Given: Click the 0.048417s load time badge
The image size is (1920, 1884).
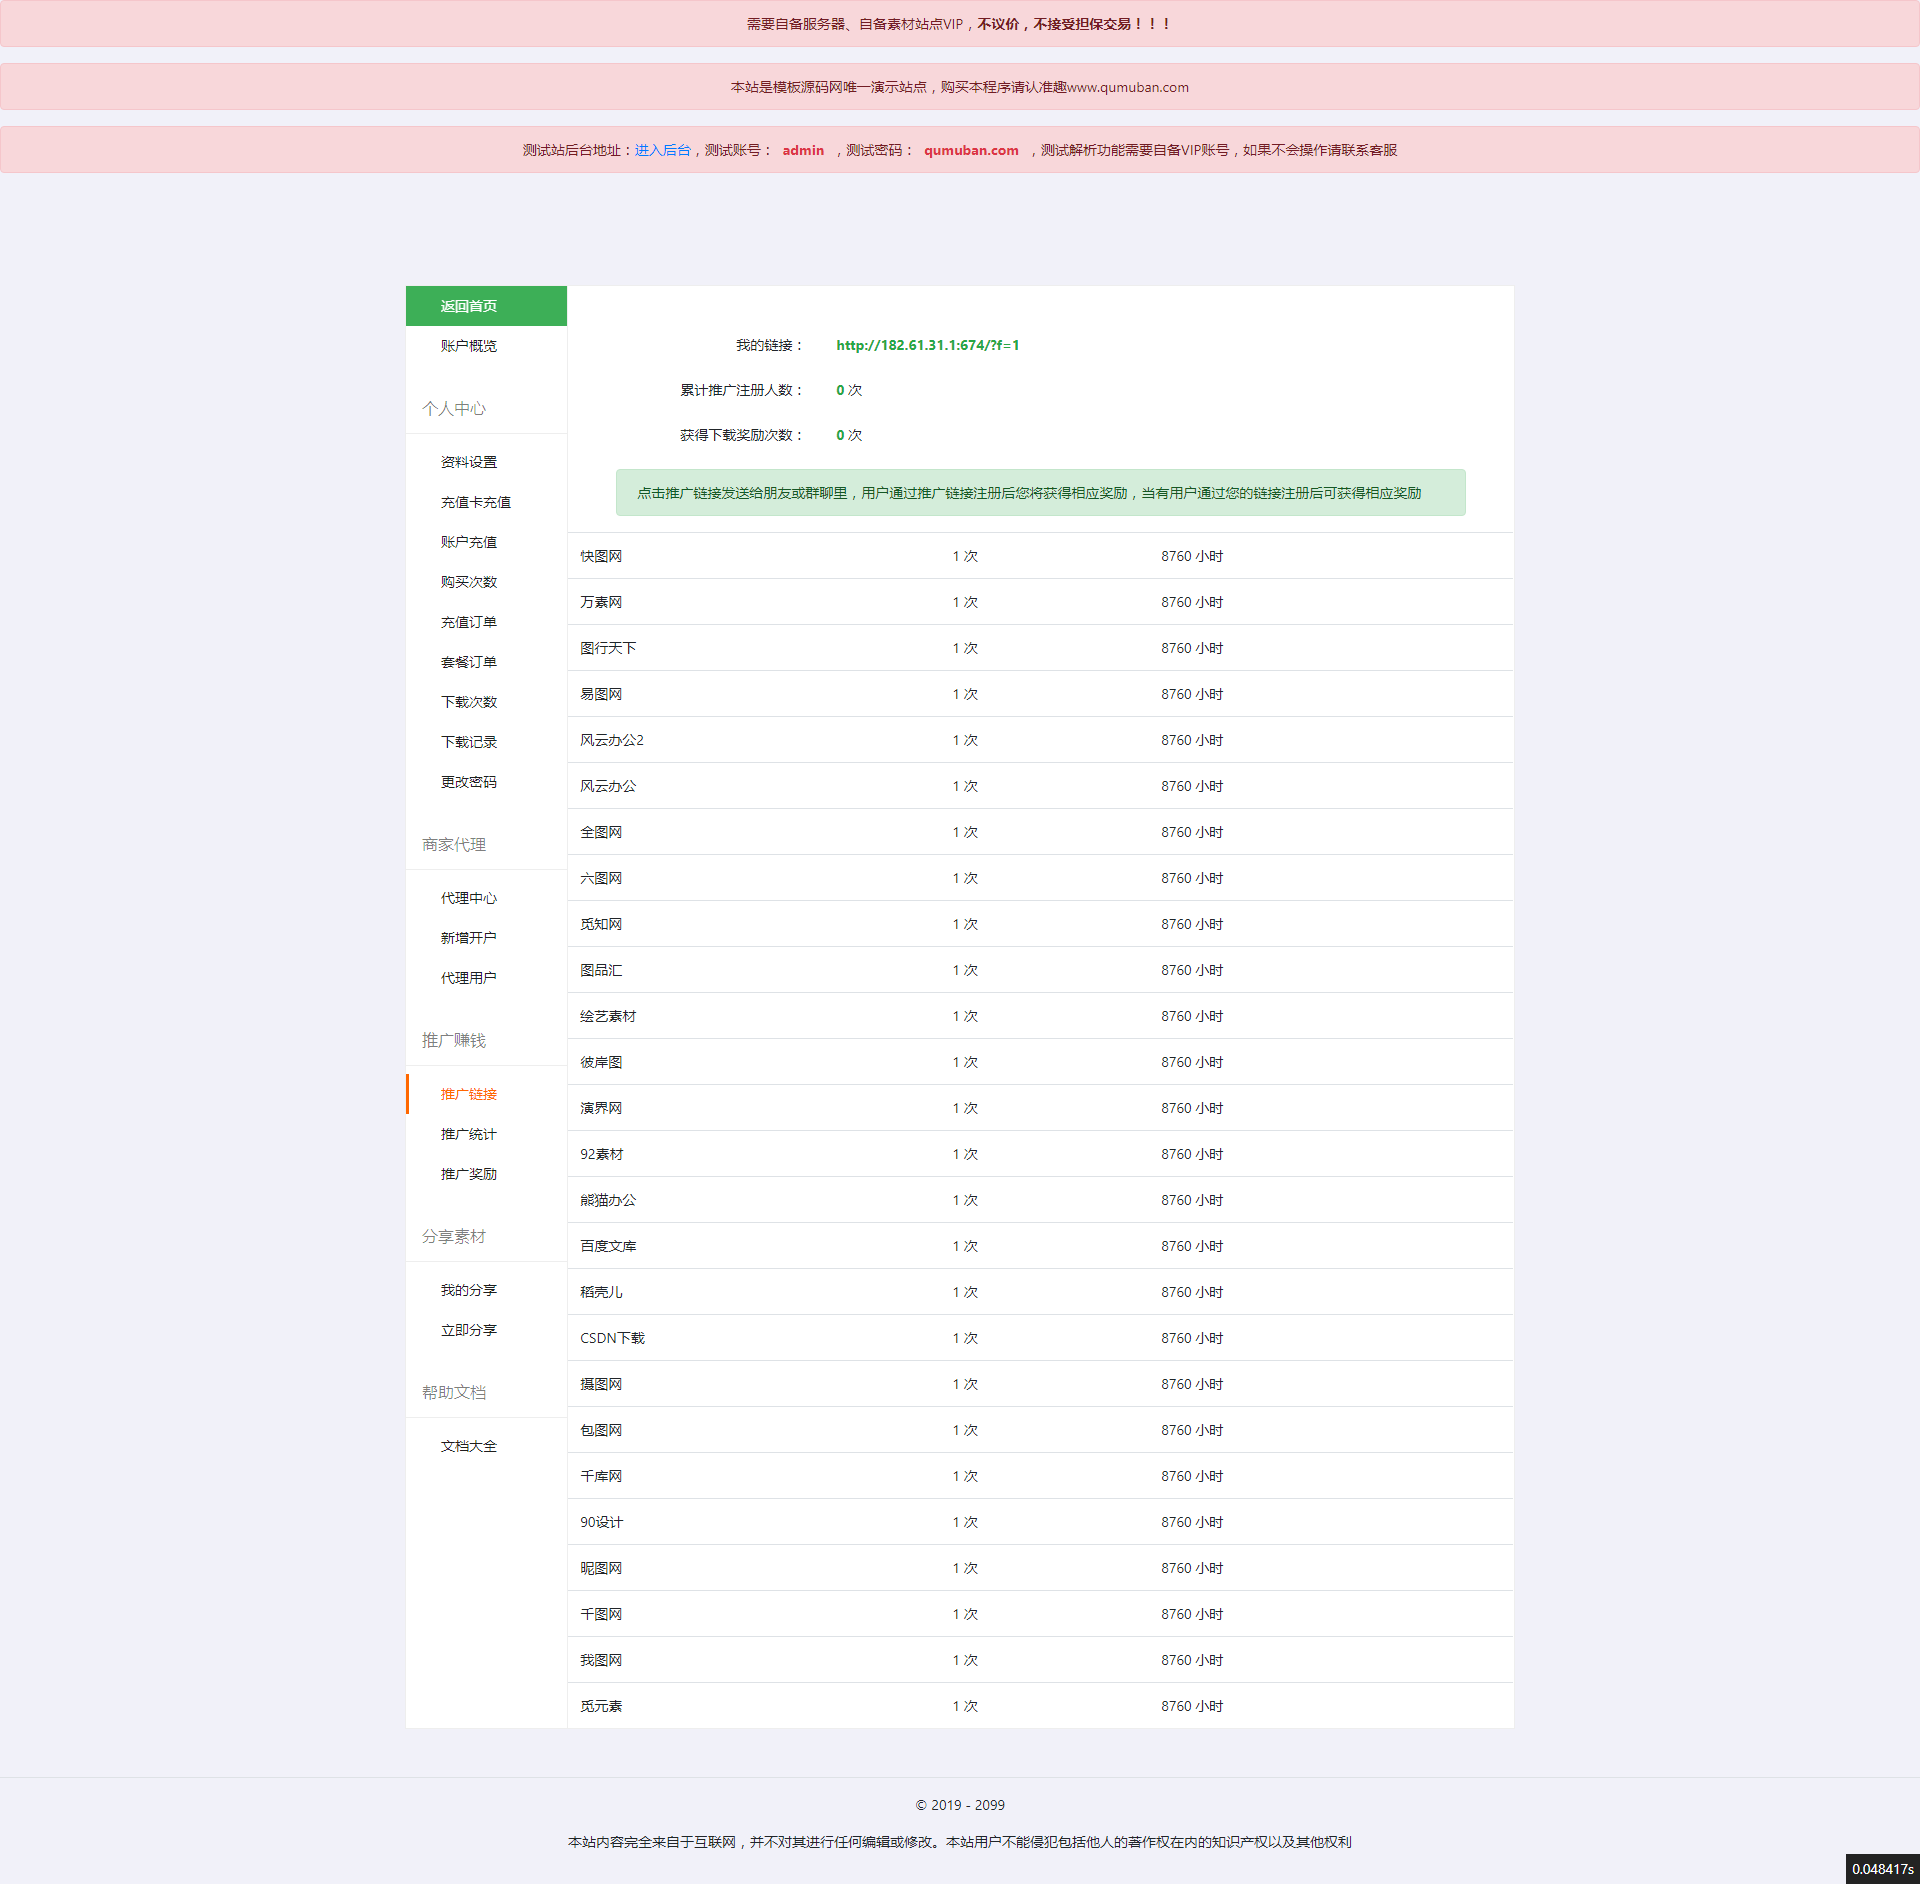Looking at the screenshot, I should pyautogui.click(x=1882, y=1869).
